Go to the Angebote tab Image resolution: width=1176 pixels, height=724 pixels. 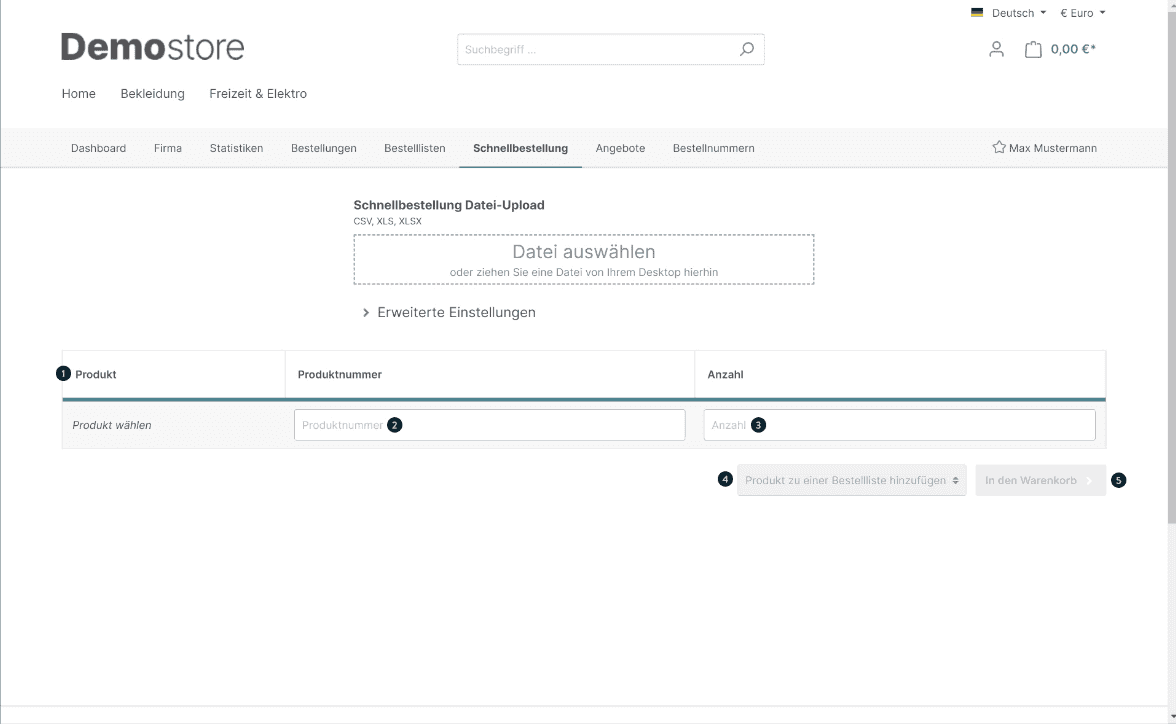[620, 148]
